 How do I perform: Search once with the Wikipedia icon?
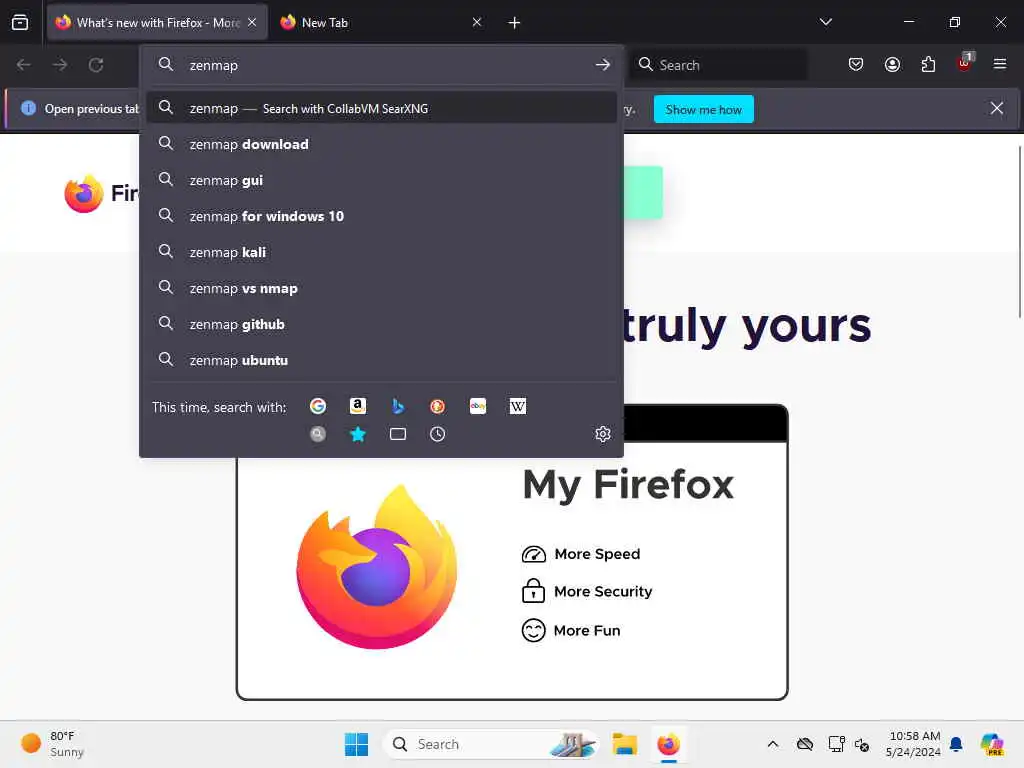click(x=518, y=406)
